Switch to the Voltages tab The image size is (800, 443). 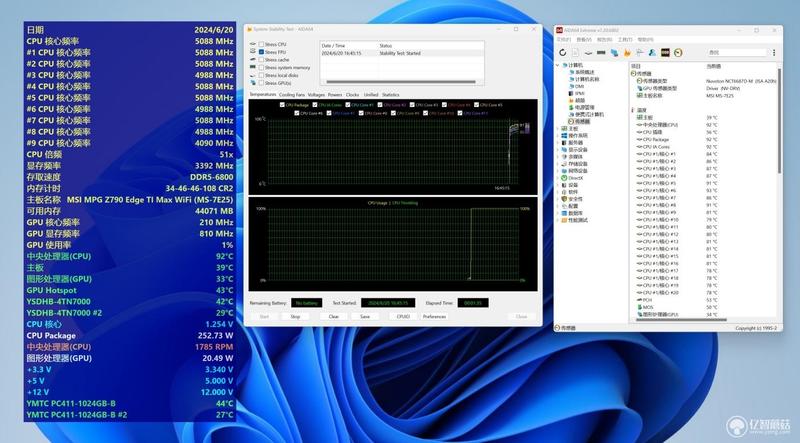[316, 95]
